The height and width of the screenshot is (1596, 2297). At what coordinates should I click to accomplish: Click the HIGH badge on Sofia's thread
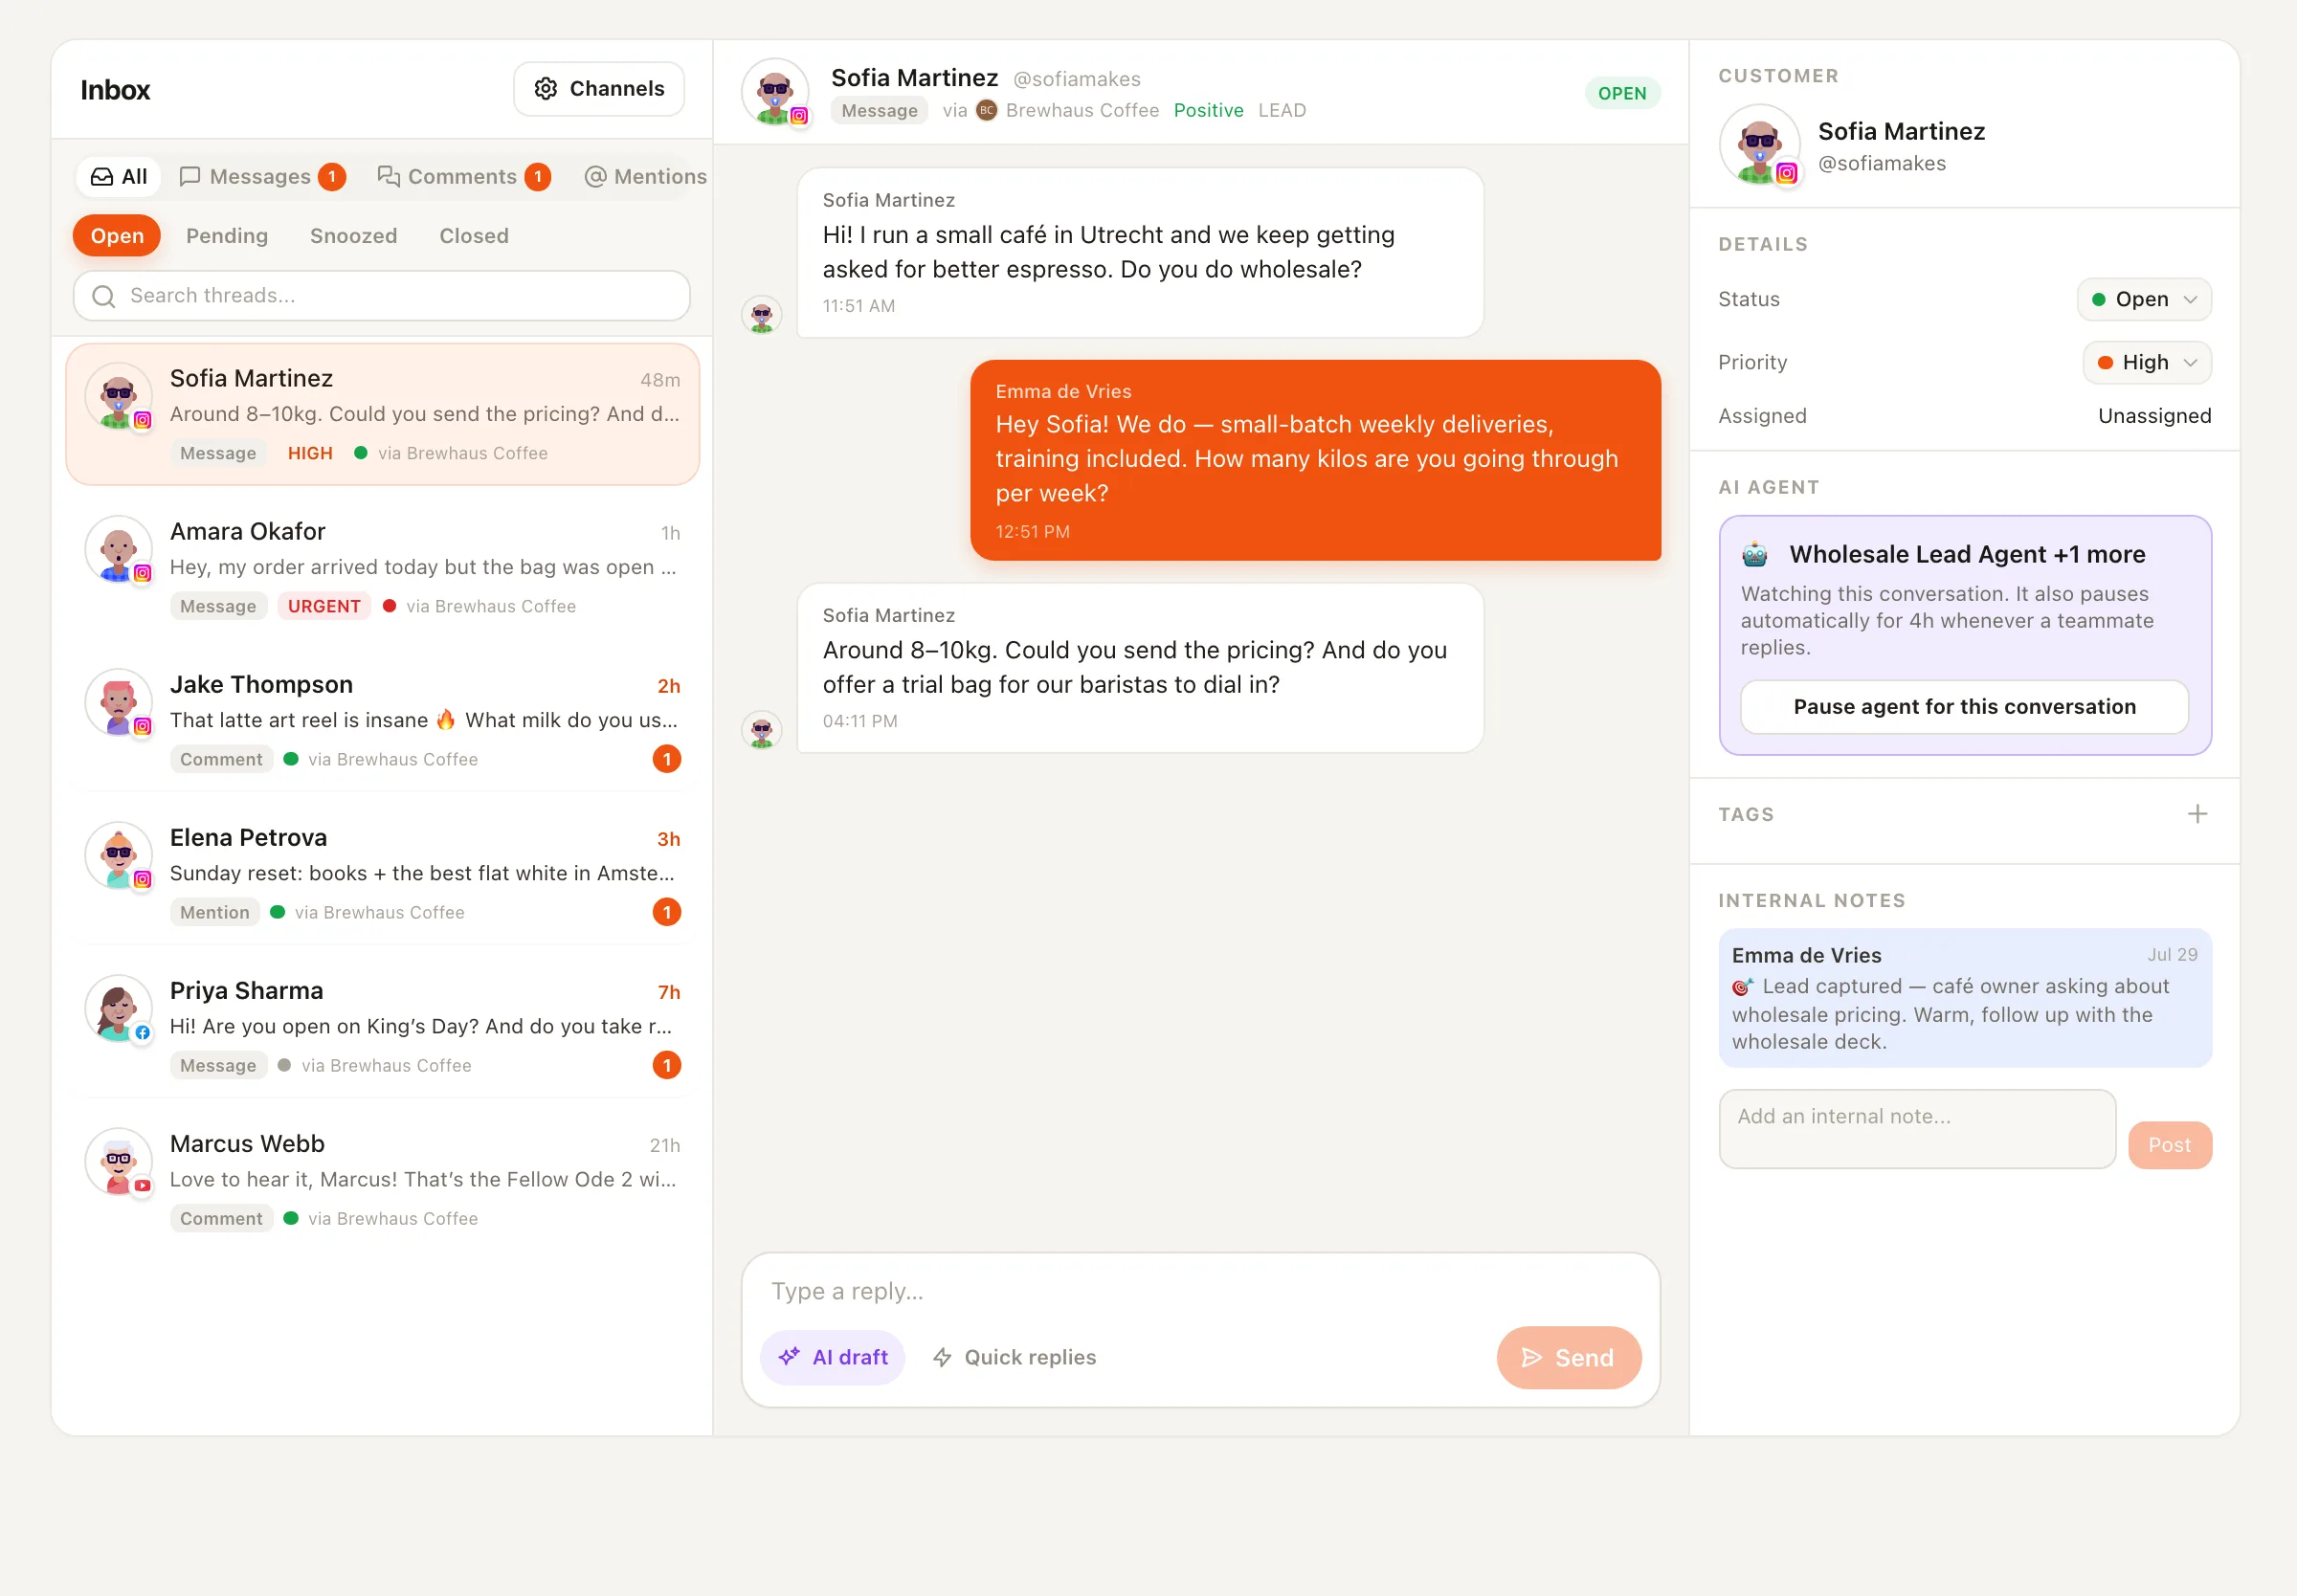pos(310,453)
